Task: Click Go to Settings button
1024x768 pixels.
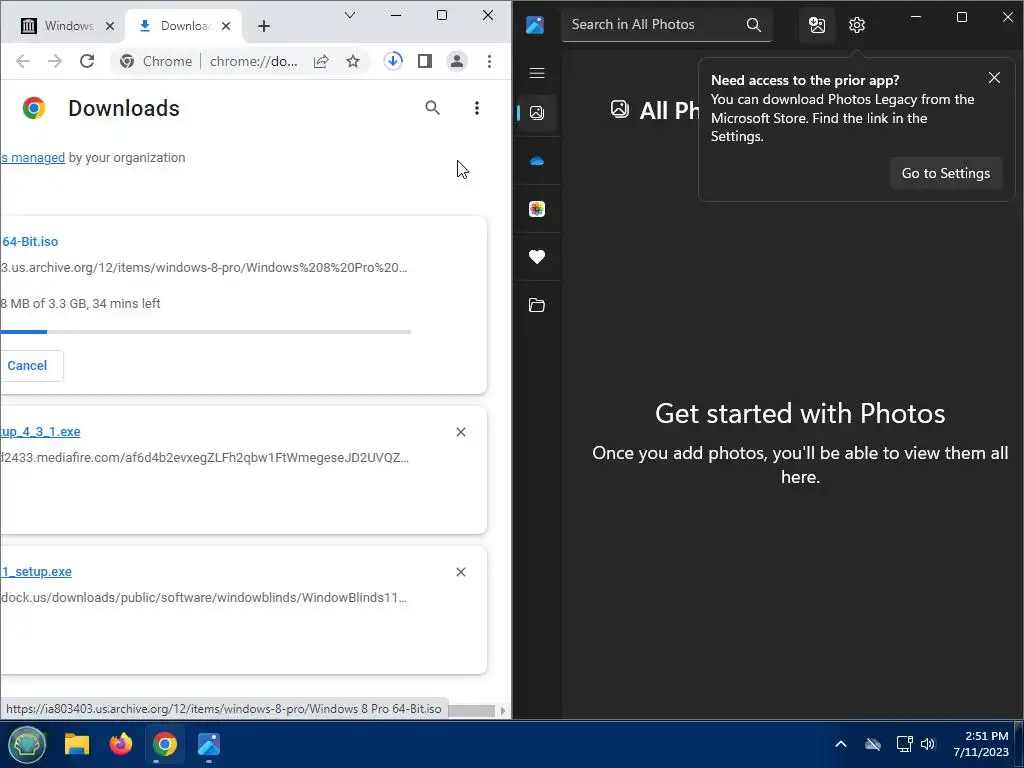Action: (946, 173)
